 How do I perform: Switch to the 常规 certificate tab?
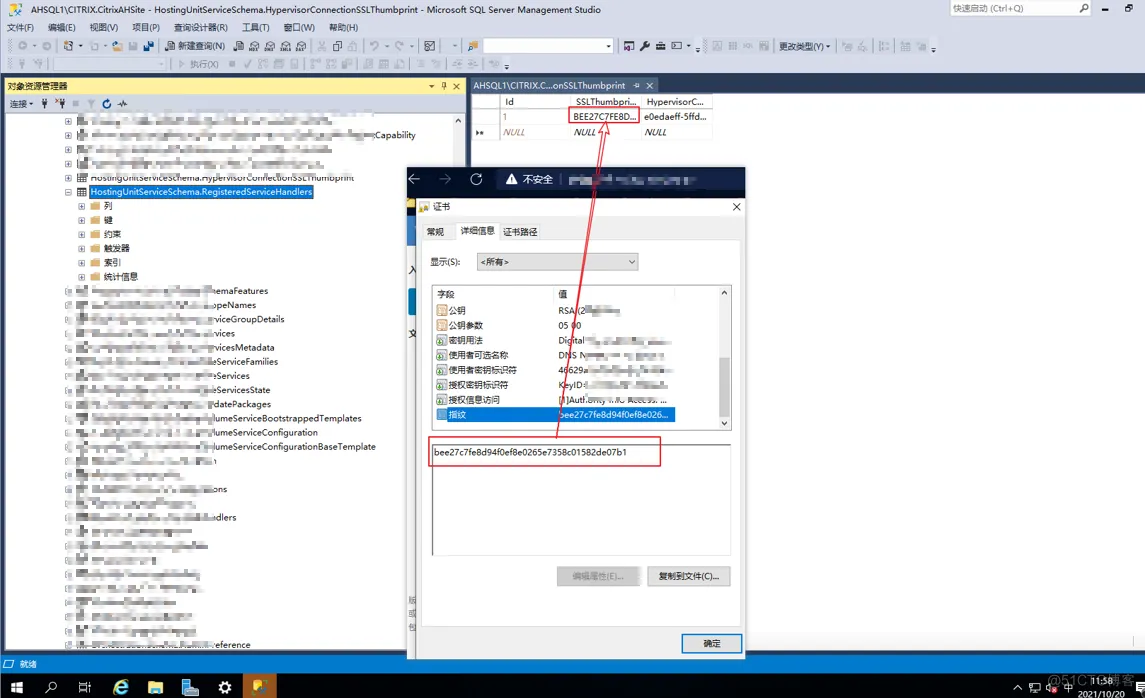[435, 232]
